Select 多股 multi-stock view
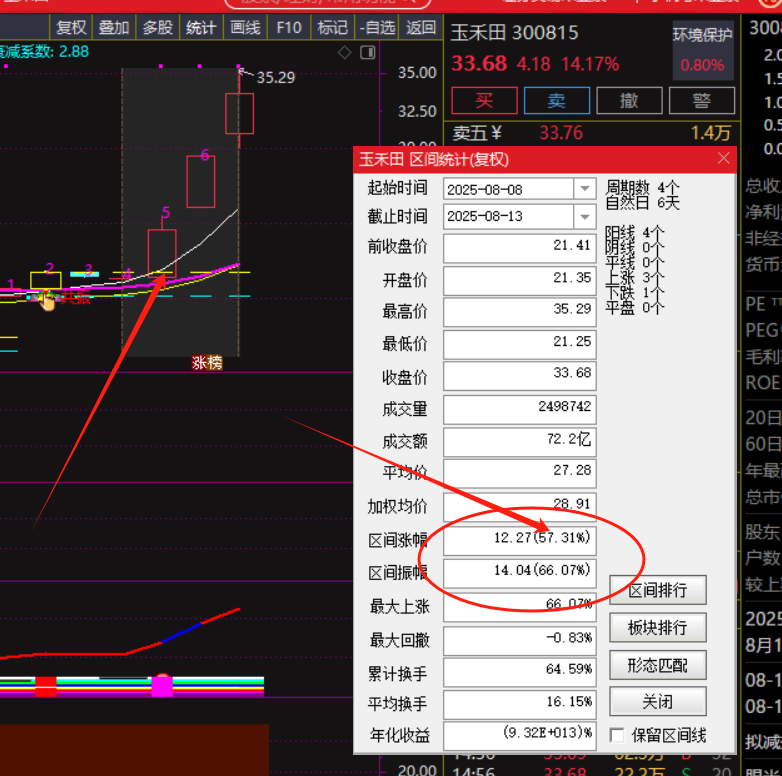The width and height of the screenshot is (782, 776). click(x=158, y=27)
